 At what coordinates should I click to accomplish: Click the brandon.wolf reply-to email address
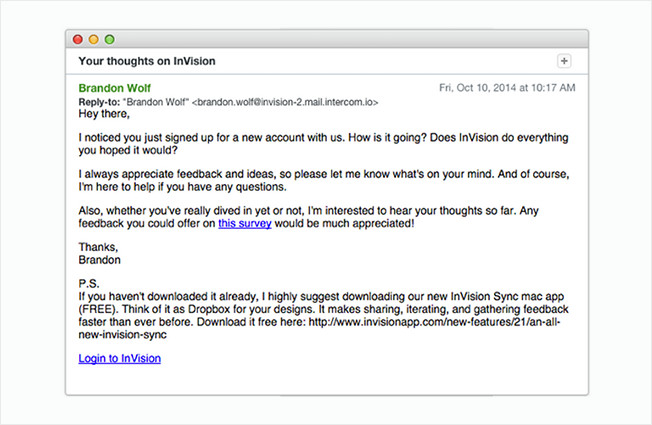pyautogui.click(x=285, y=102)
